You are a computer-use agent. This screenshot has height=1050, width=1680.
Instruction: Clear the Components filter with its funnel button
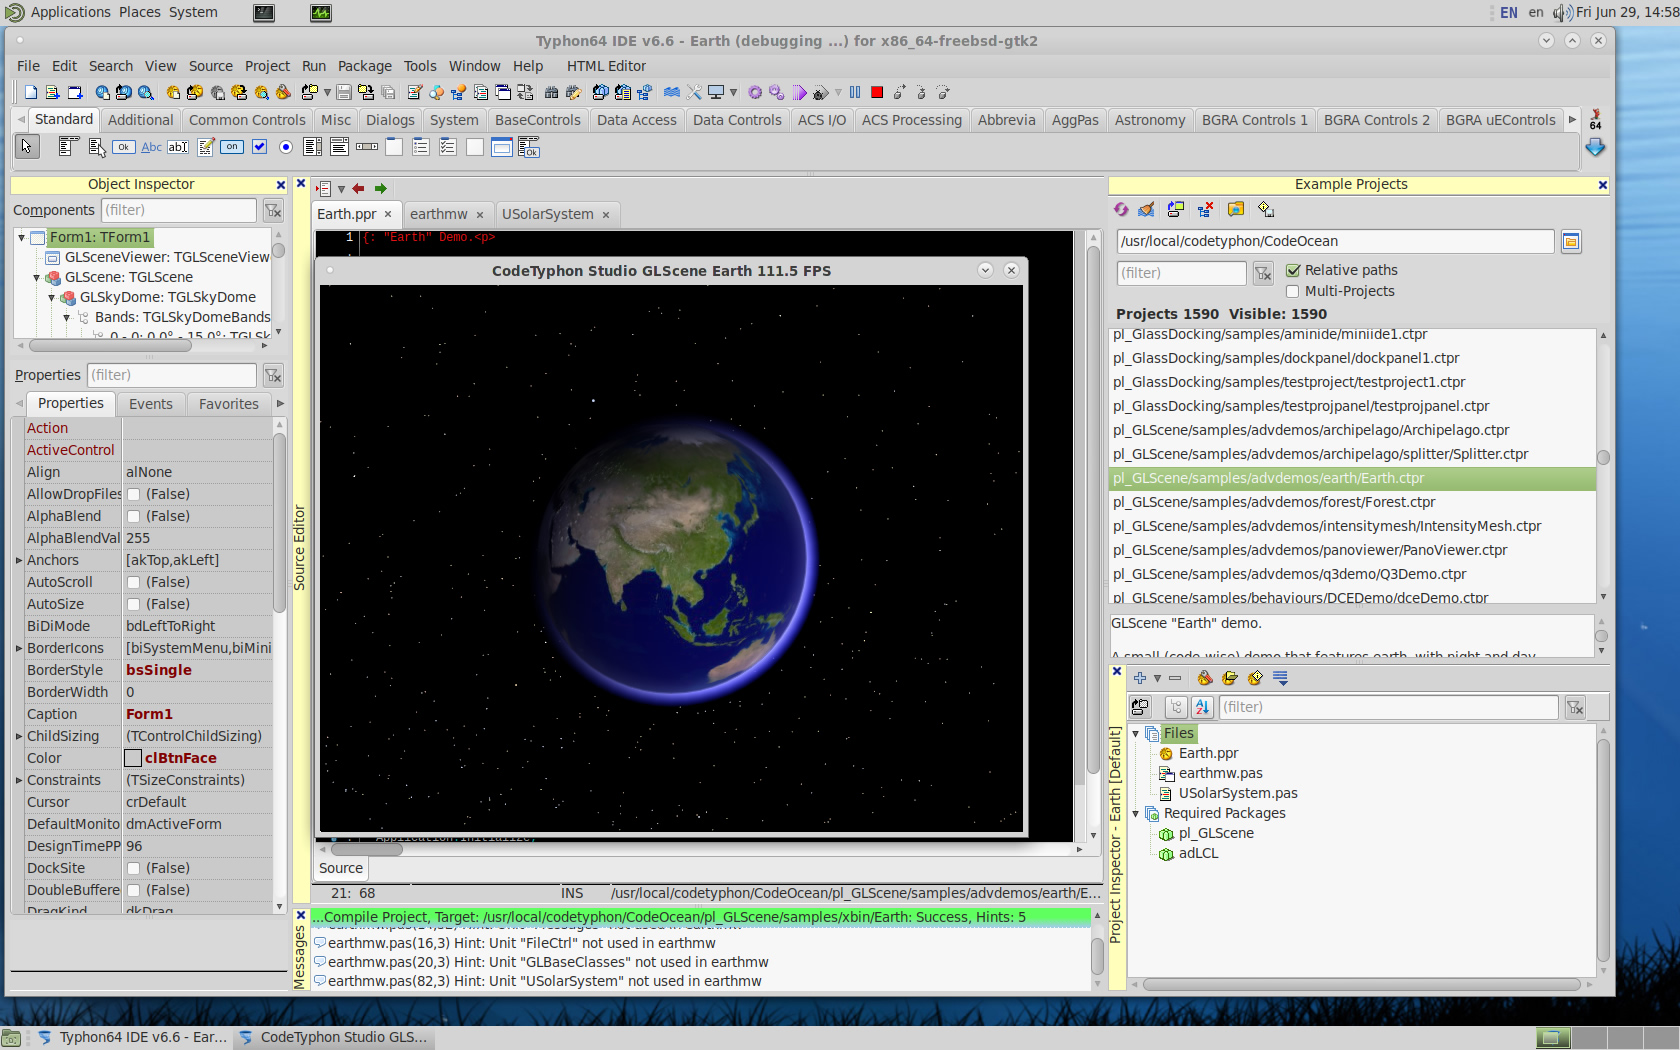(273, 210)
